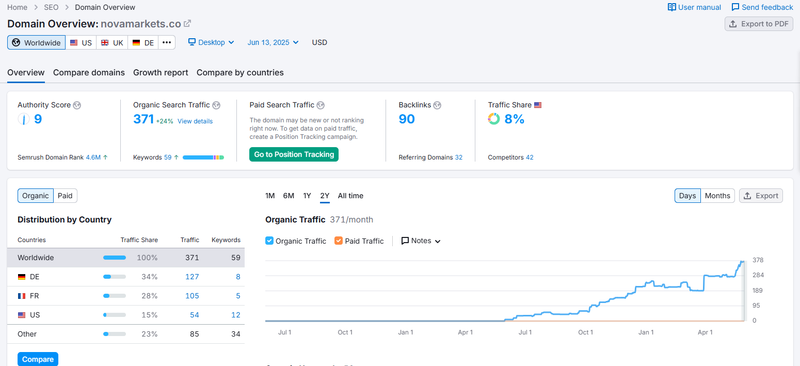Click the globe icon in Worldwide button
The image size is (800, 366).
(x=16, y=43)
